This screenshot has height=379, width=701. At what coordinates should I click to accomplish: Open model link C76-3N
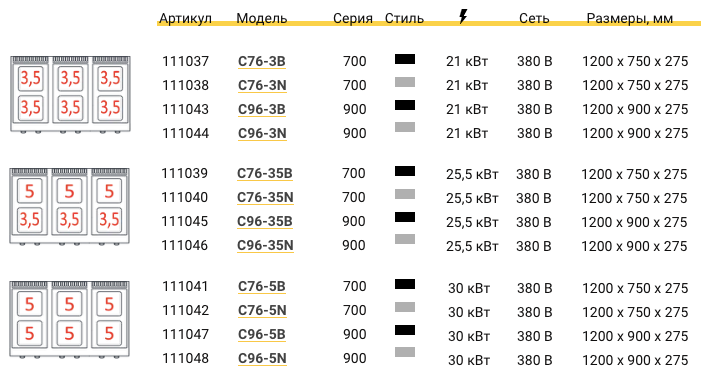(262, 85)
